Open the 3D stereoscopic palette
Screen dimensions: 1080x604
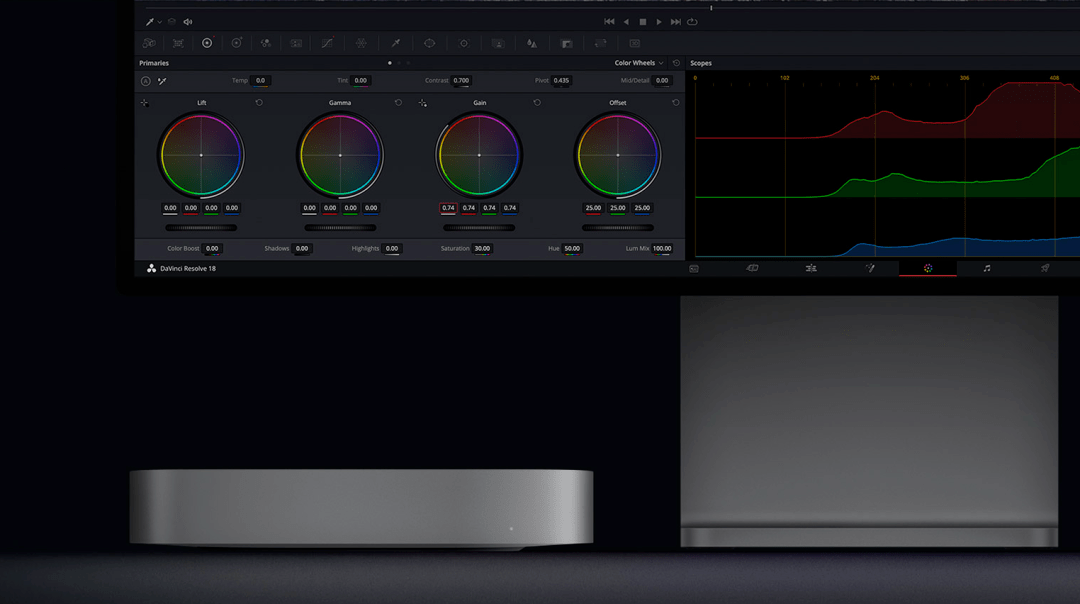click(634, 43)
